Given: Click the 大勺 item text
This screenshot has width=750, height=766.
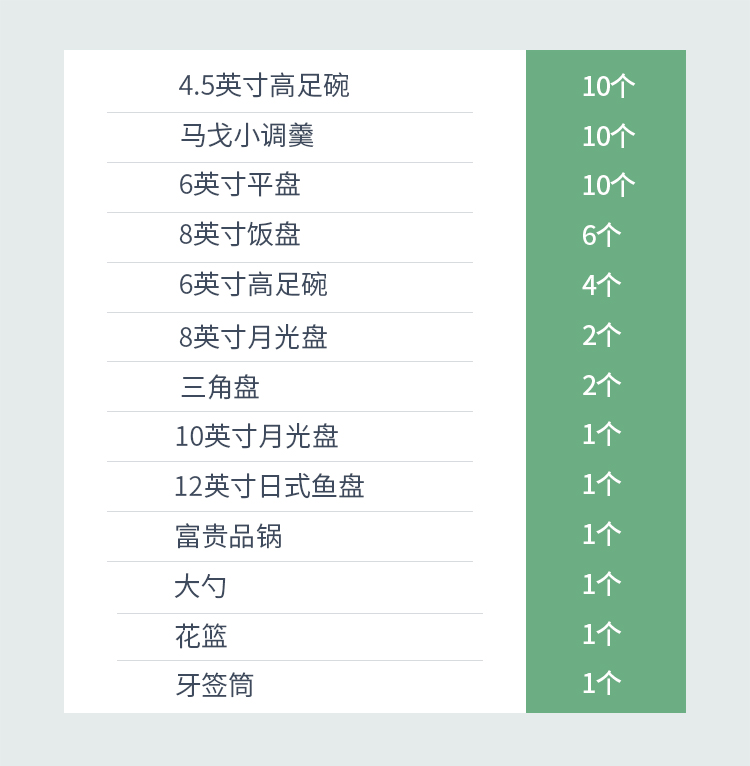Looking at the screenshot, I should [201, 586].
